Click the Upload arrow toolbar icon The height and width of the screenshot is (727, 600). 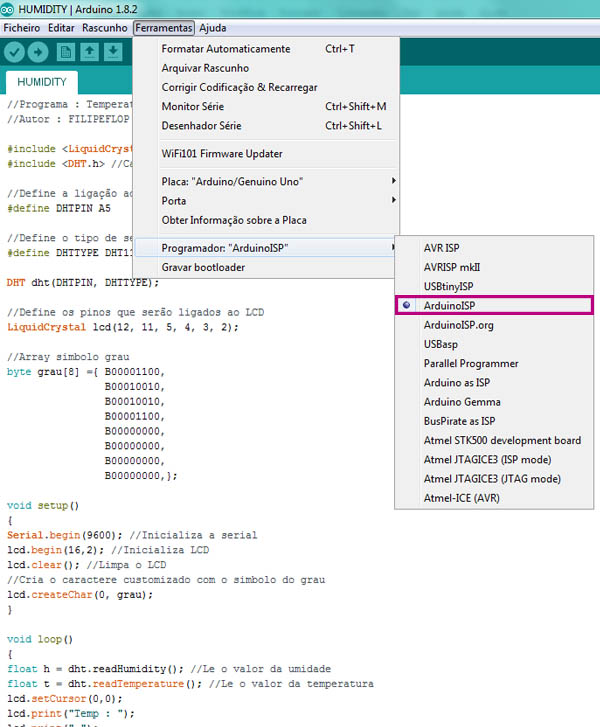(x=38, y=52)
